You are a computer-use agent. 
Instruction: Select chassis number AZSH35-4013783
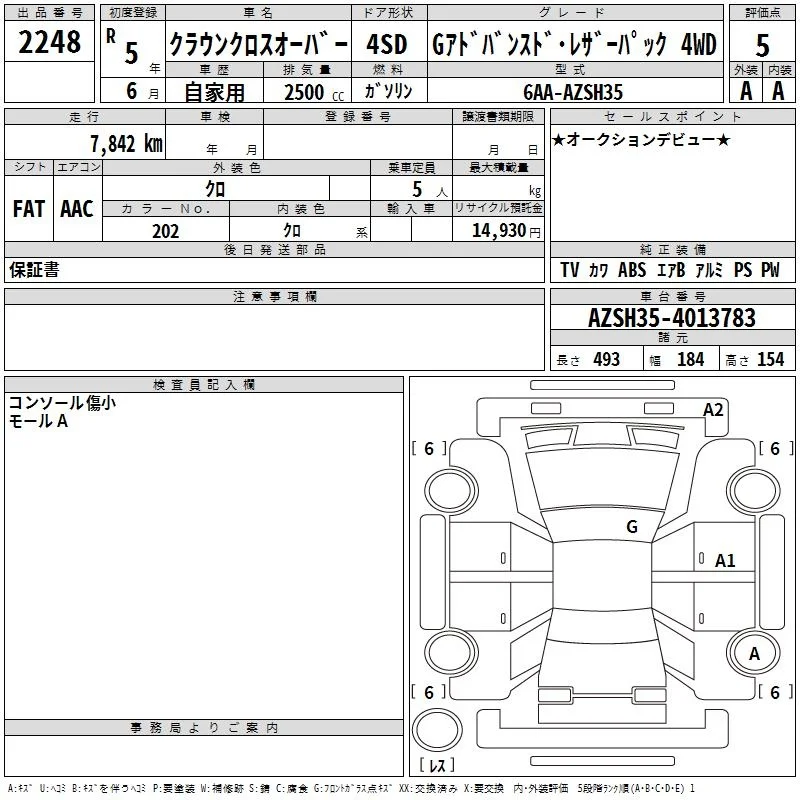tap(672, 318)
